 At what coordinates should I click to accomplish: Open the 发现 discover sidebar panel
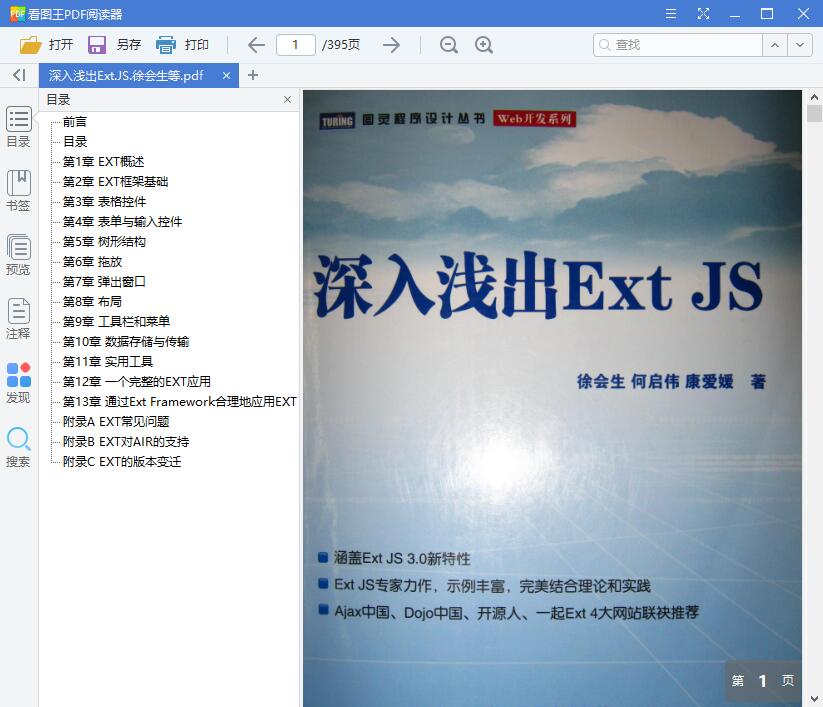(18, 383)
